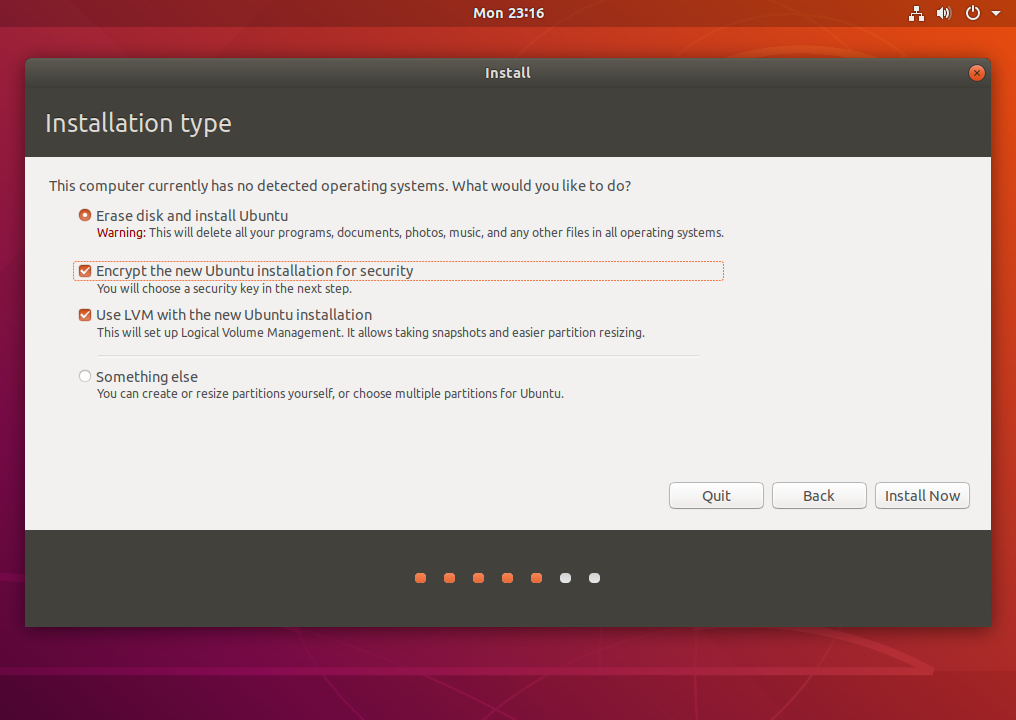Click Install Now to begin installation
The height and width of the screenshot is (720, 1016).
[922, 496]
